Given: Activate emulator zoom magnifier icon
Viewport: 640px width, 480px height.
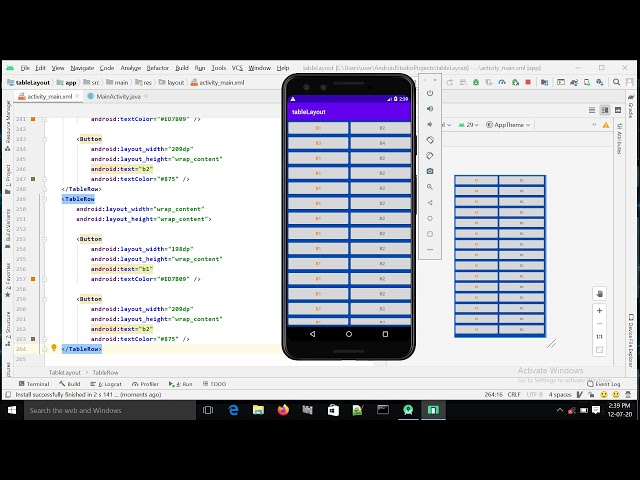Looking at the screenshot, I should [x=430, y=187].
